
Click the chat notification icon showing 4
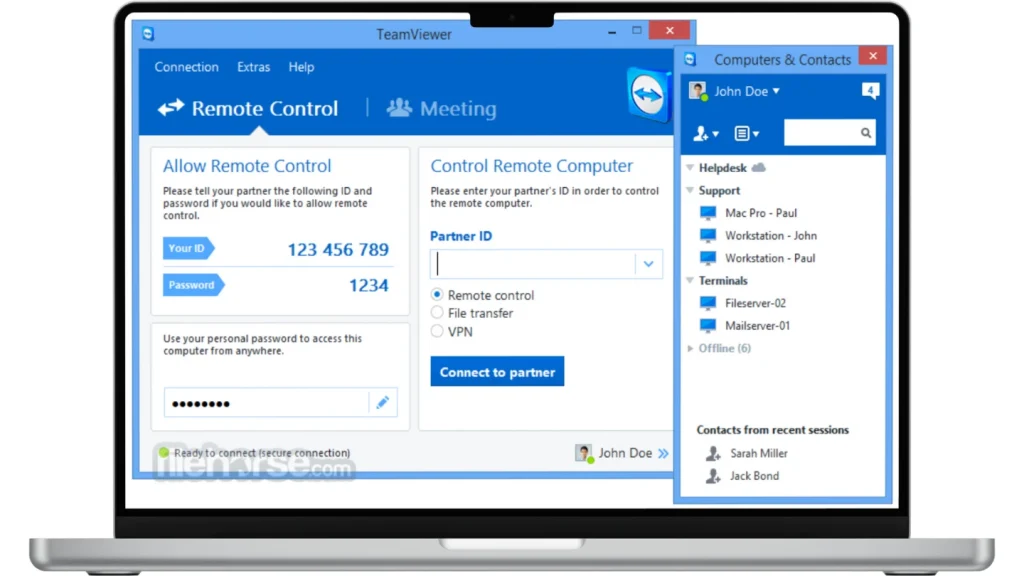[870, 91]
